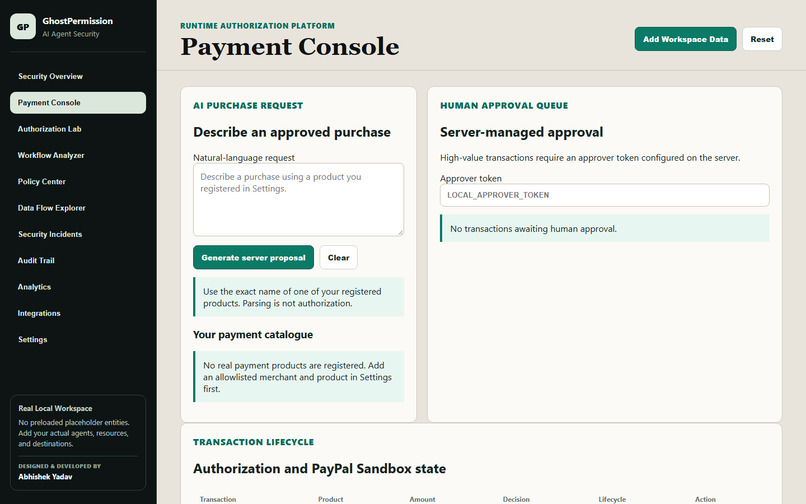Click Add Workspace Data button
Screen dimensions: 806x504
coord(685,39)
